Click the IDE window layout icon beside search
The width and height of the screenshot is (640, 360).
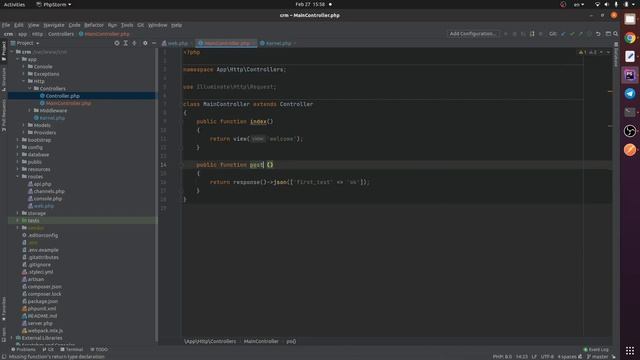(x=608, y=34)
